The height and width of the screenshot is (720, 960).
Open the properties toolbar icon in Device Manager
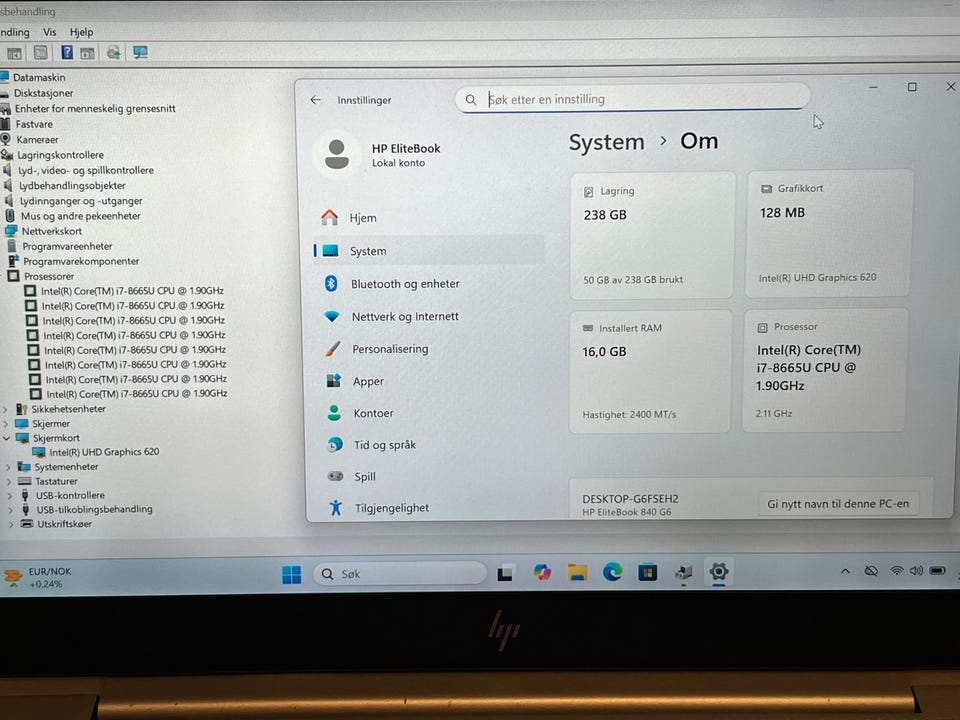point(40,53)
